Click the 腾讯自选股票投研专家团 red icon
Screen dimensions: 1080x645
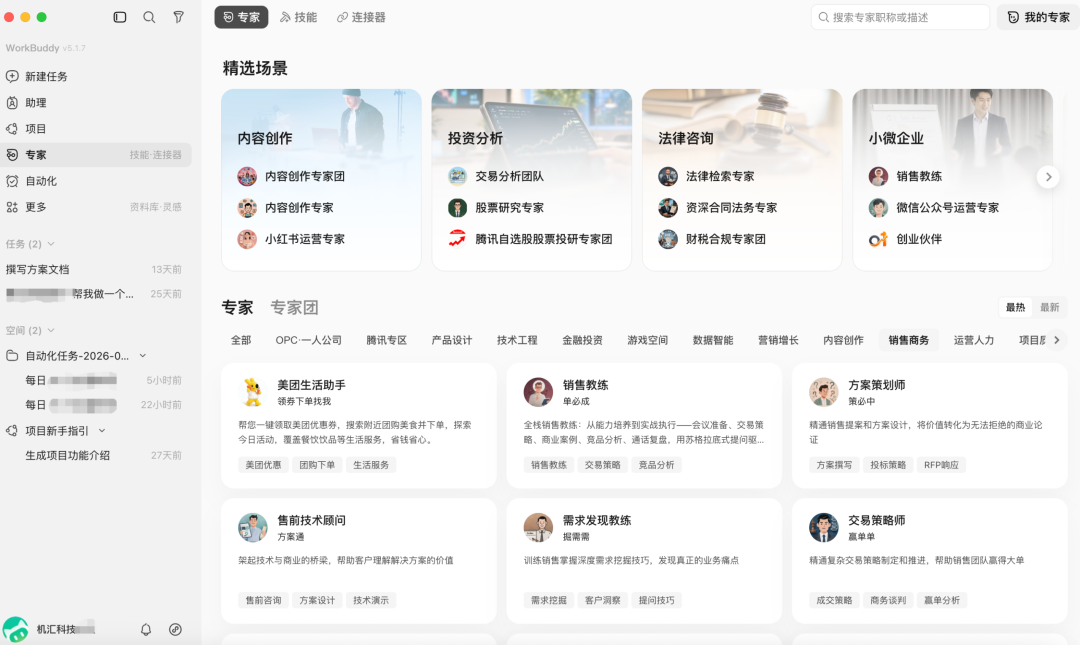[x=457, y=239]
